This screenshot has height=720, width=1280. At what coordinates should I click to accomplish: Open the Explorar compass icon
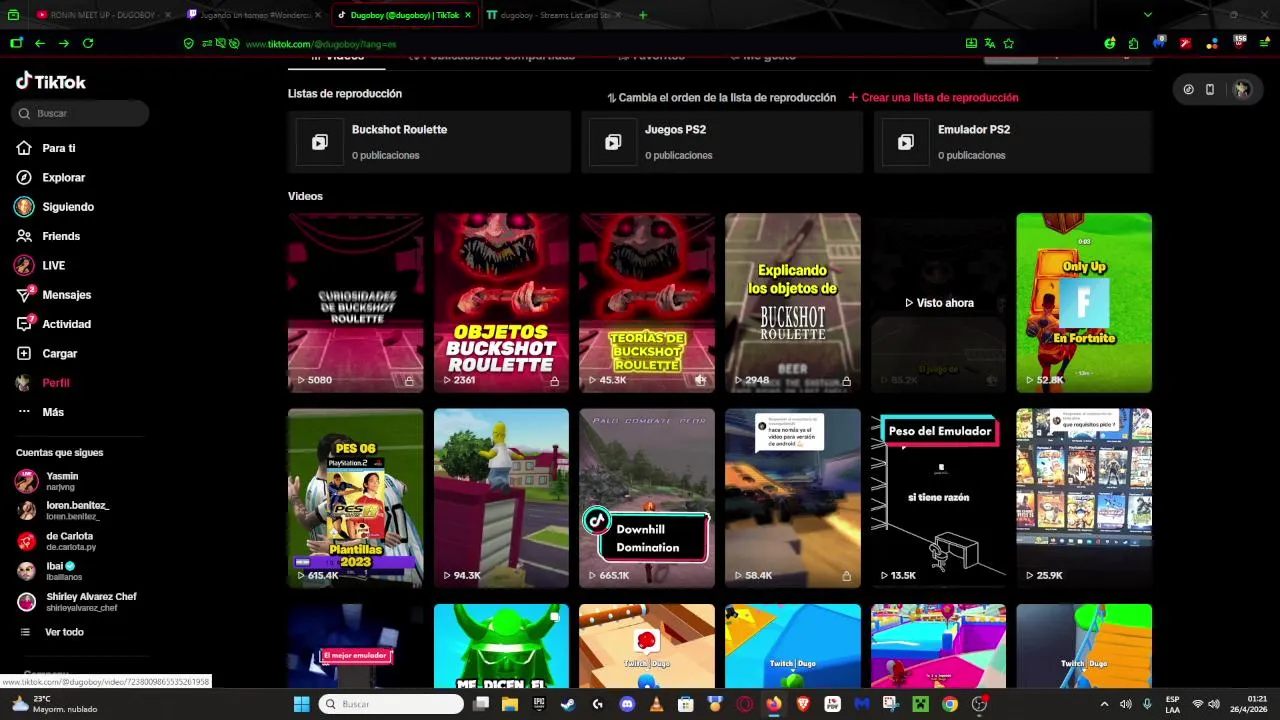[24, 177]
